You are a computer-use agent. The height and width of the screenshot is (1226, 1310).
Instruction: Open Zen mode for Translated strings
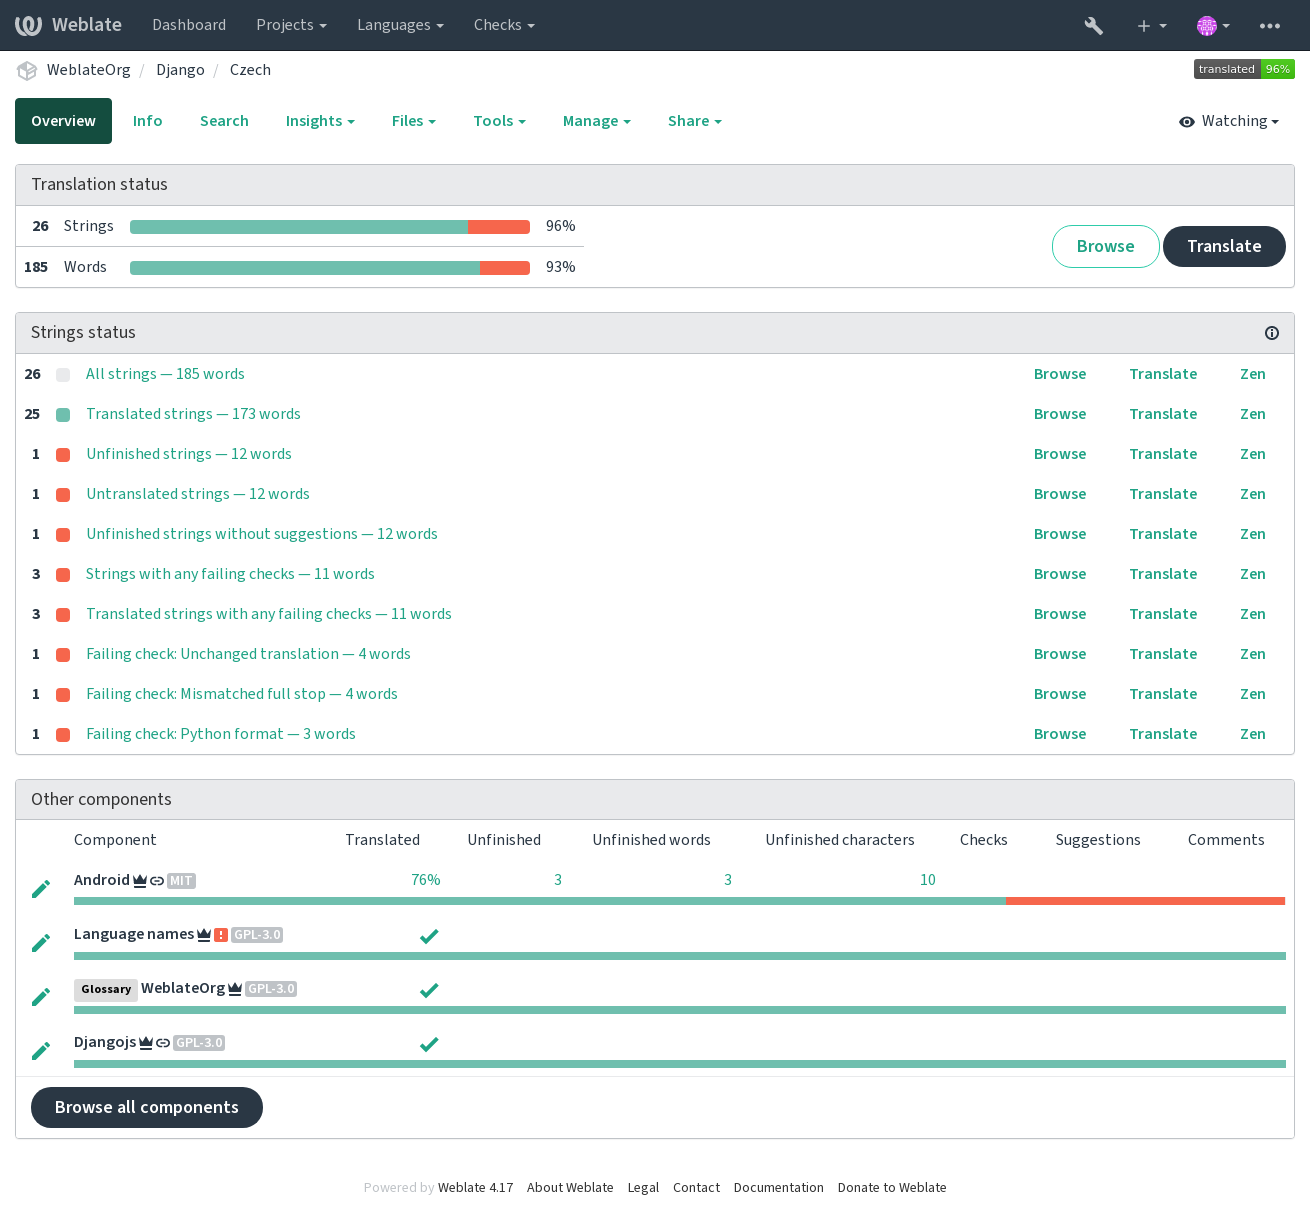tap(1253, 414)
